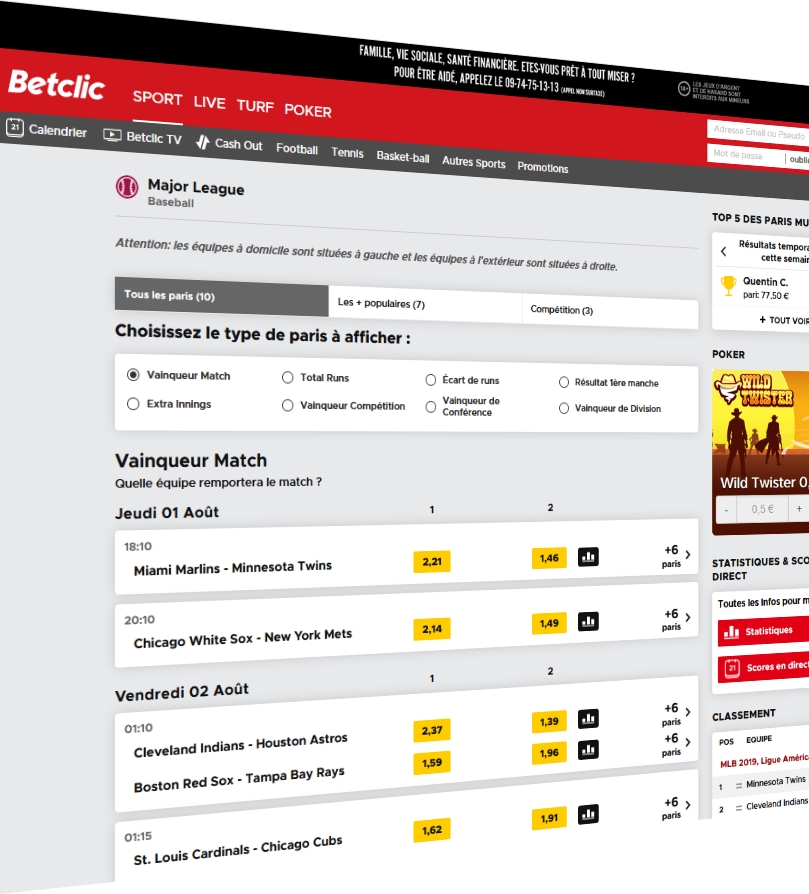Click the Scores en direct button
The image size is (809, 894).
[763, 667]
